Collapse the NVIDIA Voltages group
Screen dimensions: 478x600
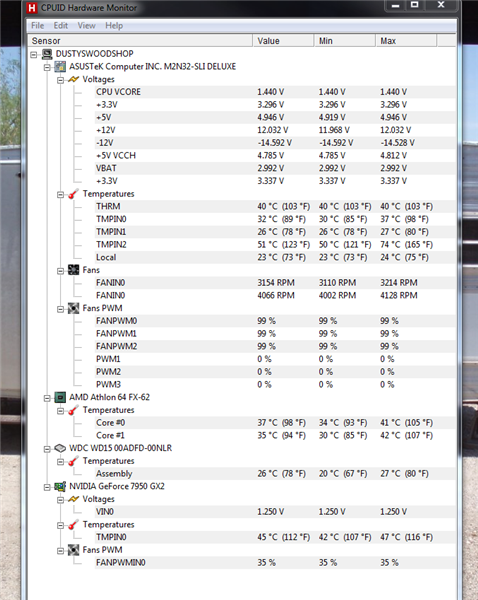point(60,500)
